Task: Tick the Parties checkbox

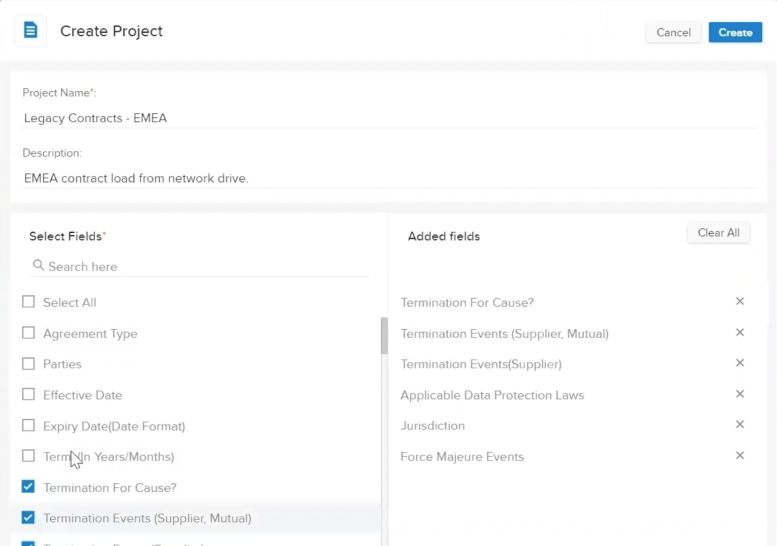Action: point(28,364)
